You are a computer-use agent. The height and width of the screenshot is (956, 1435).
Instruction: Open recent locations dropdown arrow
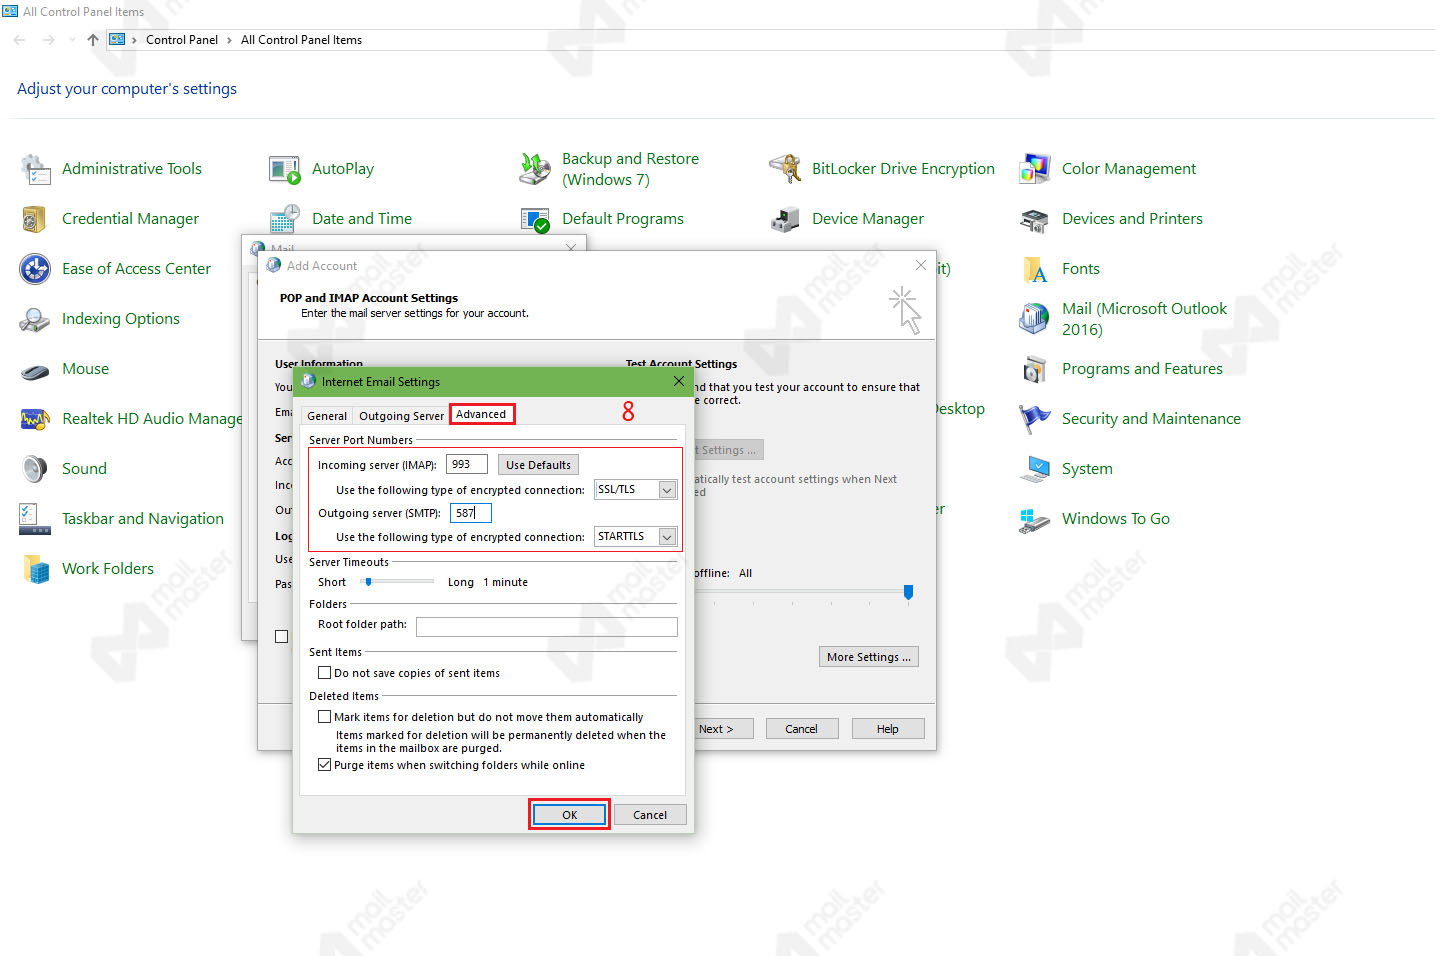(x=72, y=40)
